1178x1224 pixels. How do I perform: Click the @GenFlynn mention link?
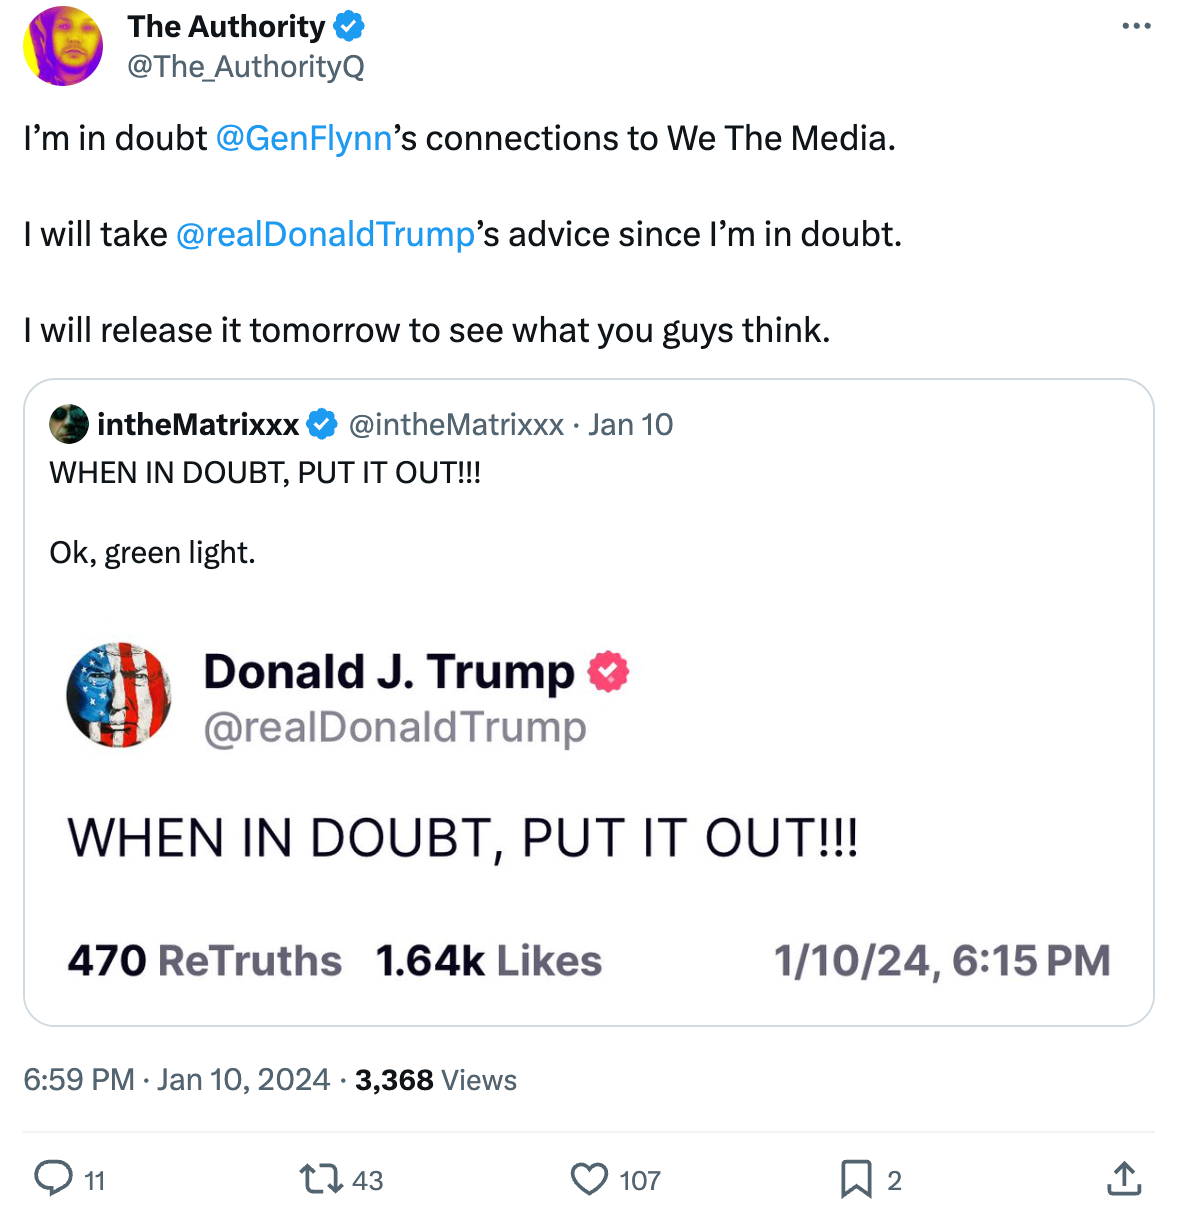pyautogui.click(x=304, y=138)
